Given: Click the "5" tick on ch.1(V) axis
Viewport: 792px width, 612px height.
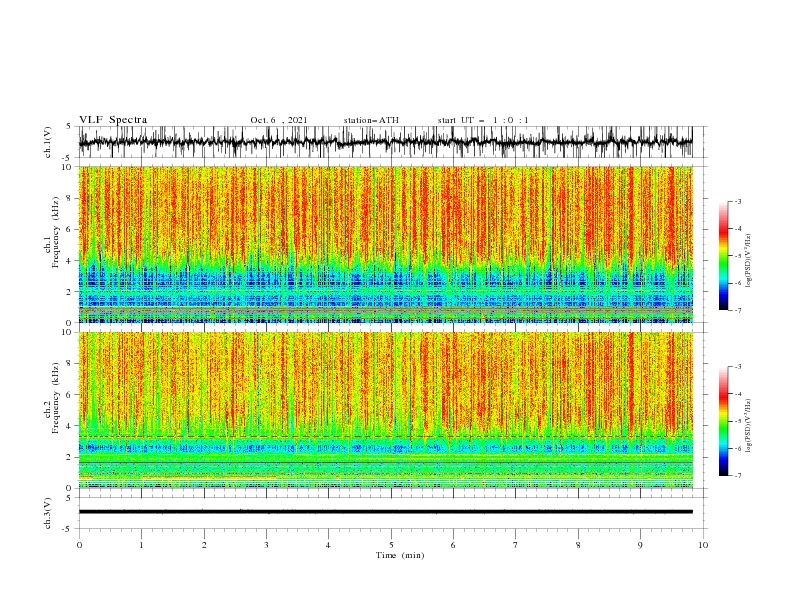Looking at the screenshot, I should (69, 126).
